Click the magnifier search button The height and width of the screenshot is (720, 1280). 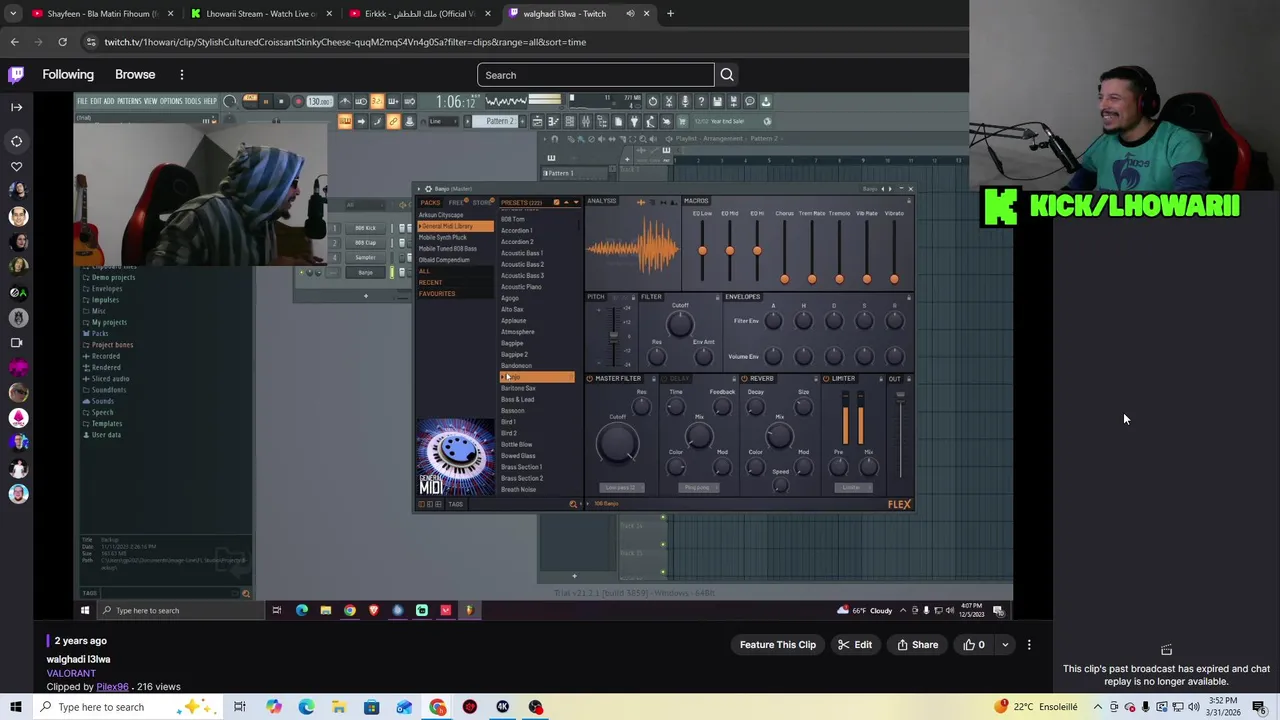pyautogui.click(x=727, y=75)
